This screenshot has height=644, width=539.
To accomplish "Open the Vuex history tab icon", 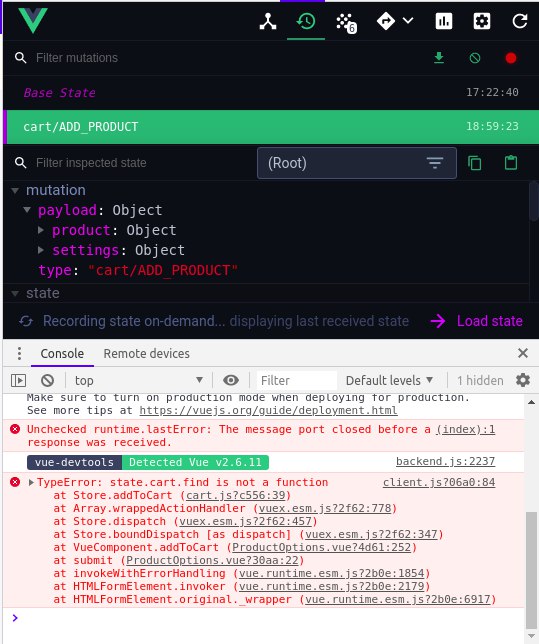I will click(x=306, y=21).
